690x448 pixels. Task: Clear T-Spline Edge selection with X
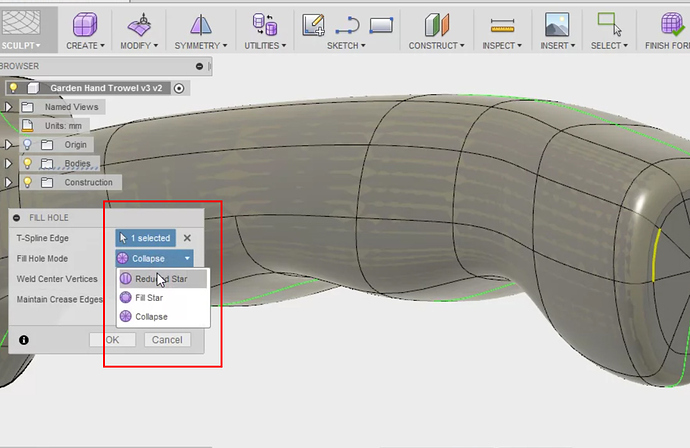tap(187, 238)
